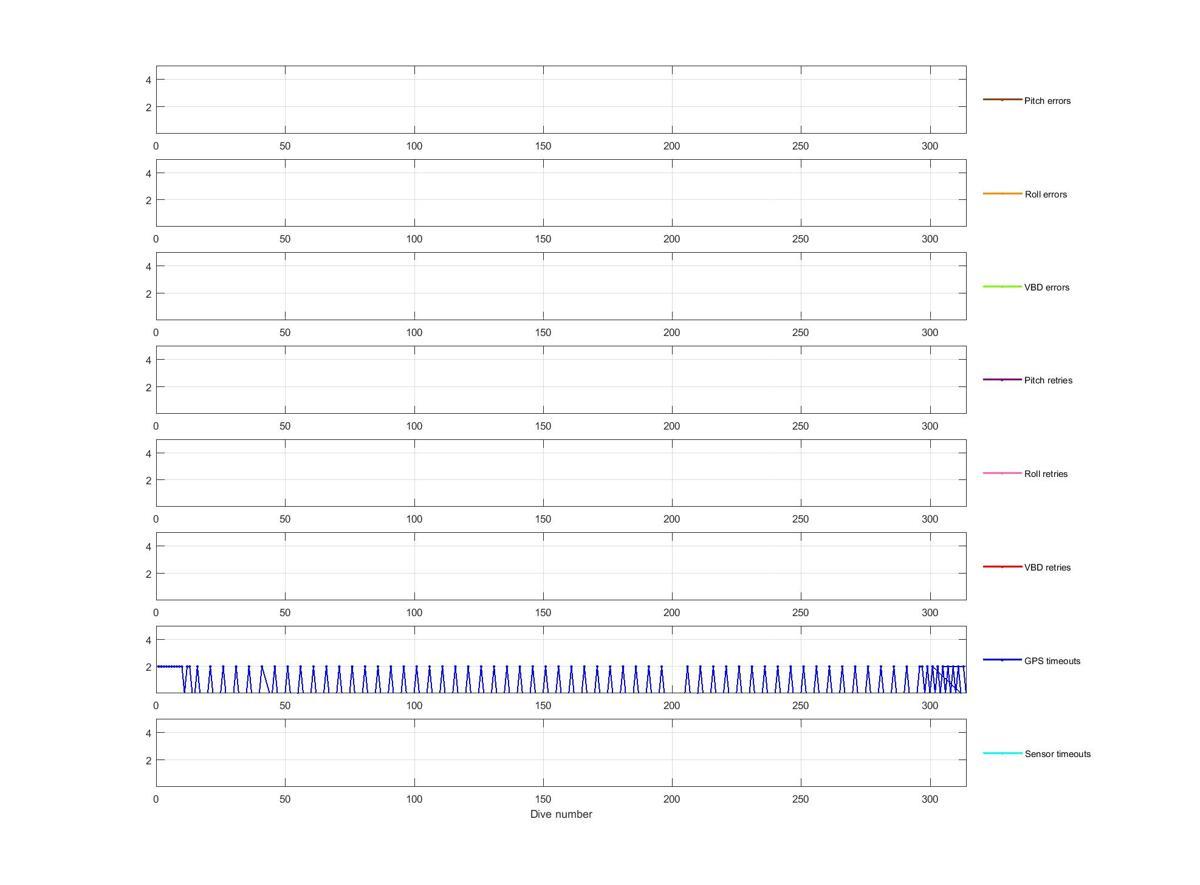Click the gap in GPS timeouts spikes near dive 200
This screenshot has height=885, width=1200.
(x=673, y=680)
